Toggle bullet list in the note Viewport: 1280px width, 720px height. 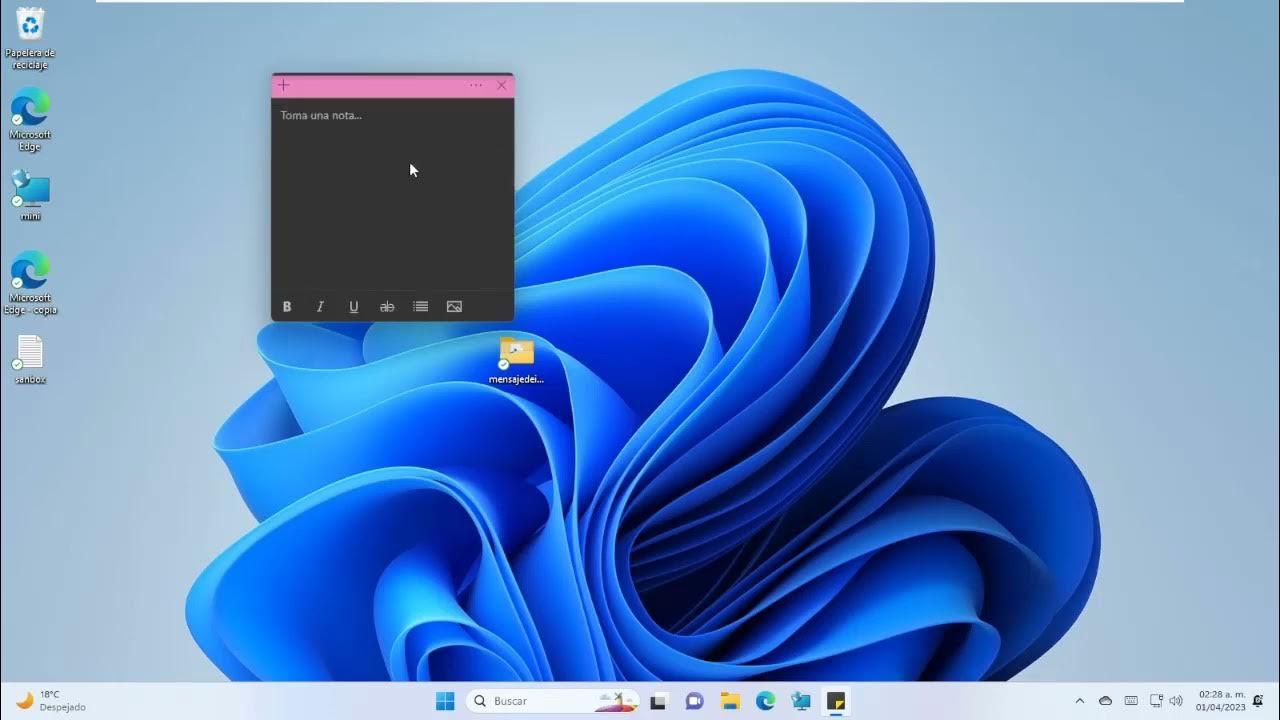coord(421,307)
